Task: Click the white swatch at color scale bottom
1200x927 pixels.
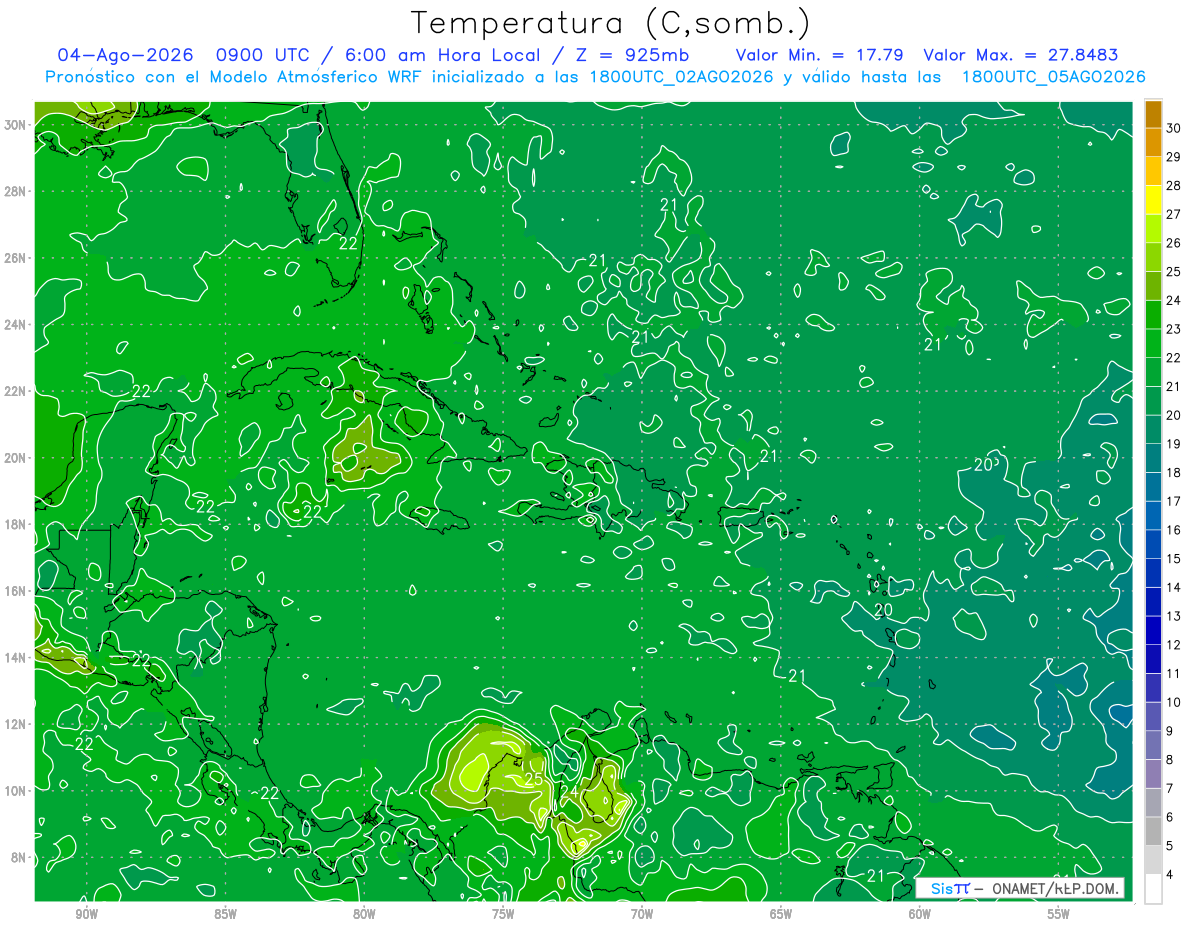Action: [x=1153, y=888]
